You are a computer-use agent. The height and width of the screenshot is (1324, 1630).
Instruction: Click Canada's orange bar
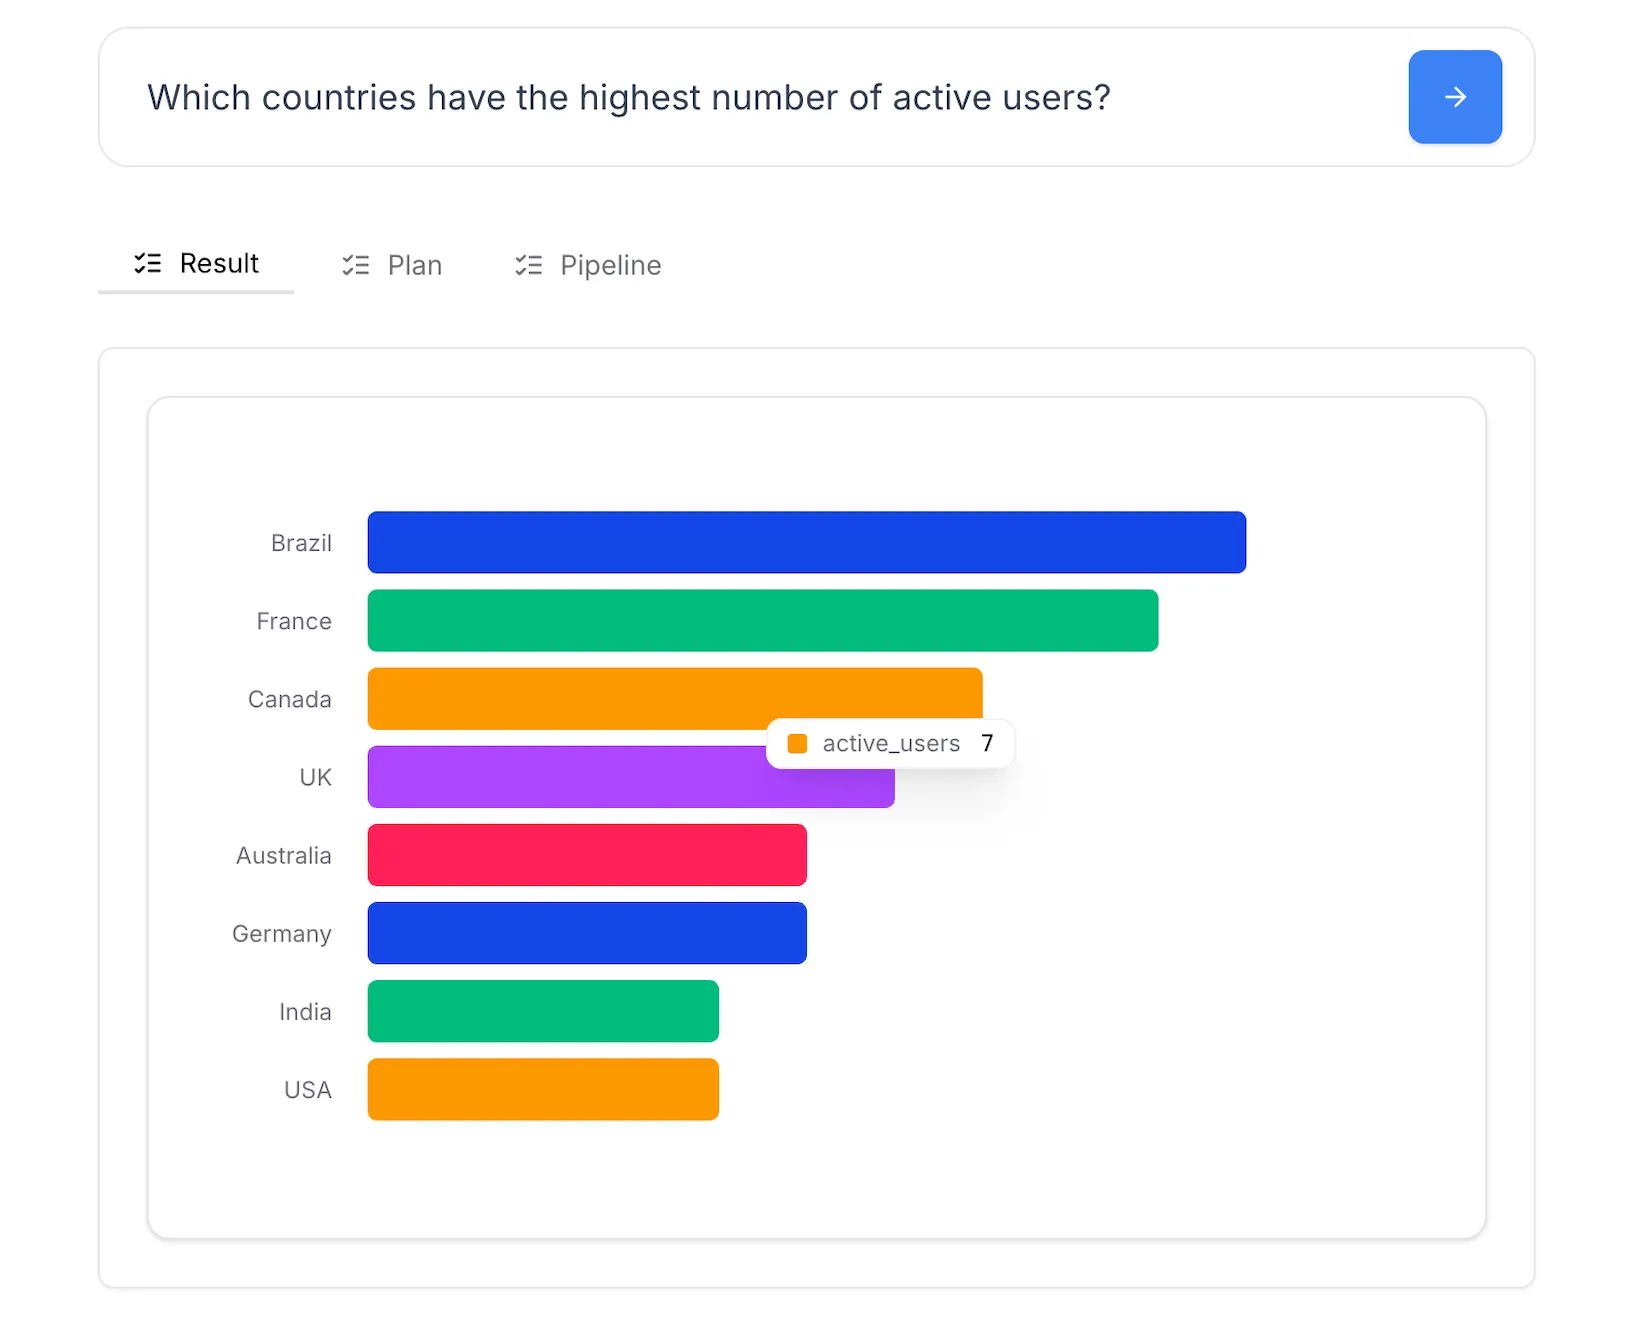tap(600, 698)
